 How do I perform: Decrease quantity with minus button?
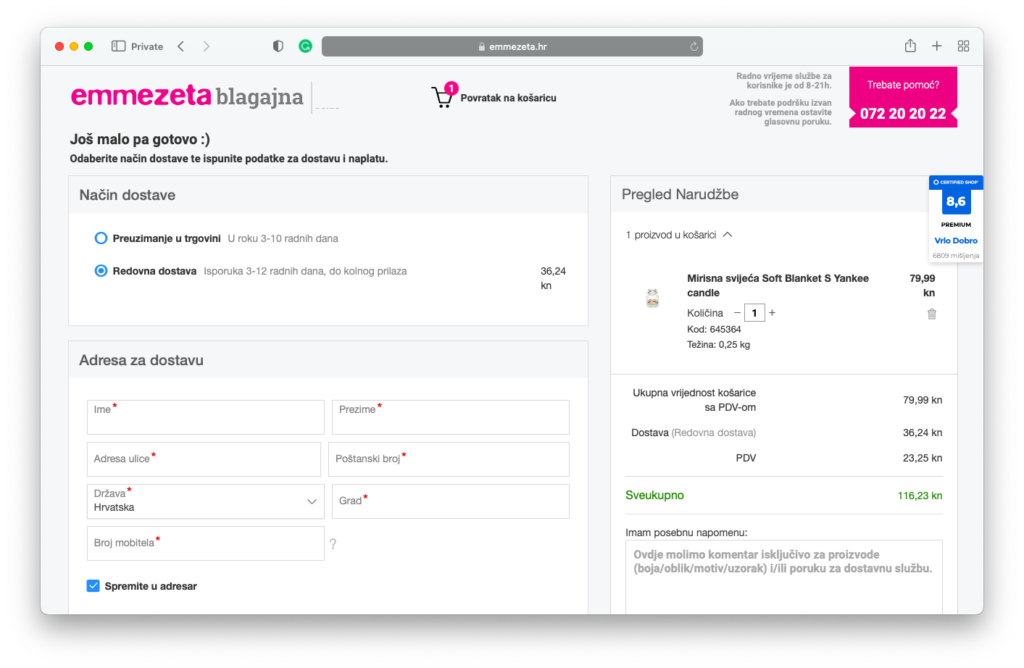pos(737,313)
